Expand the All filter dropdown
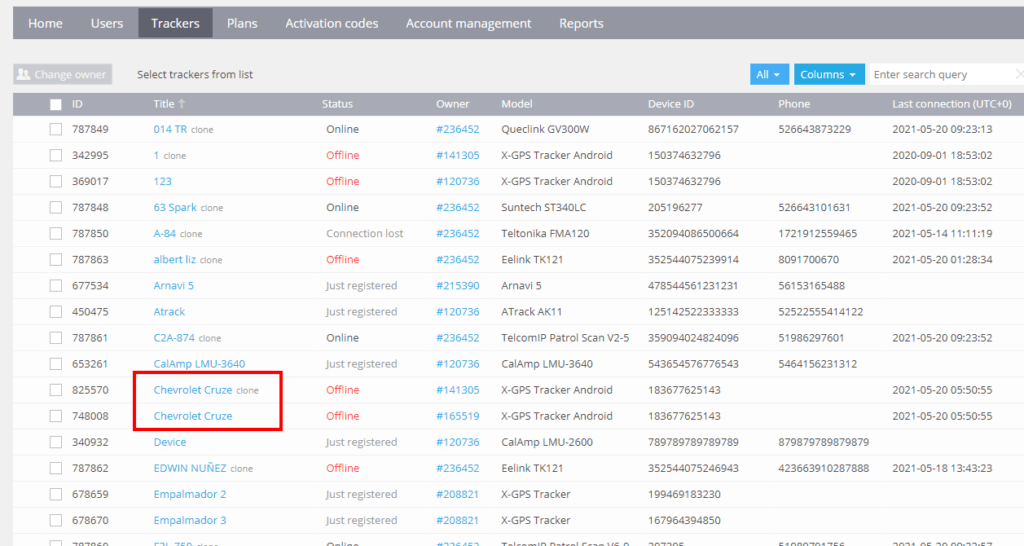The image size is (1024, 546). click(769, 74)
